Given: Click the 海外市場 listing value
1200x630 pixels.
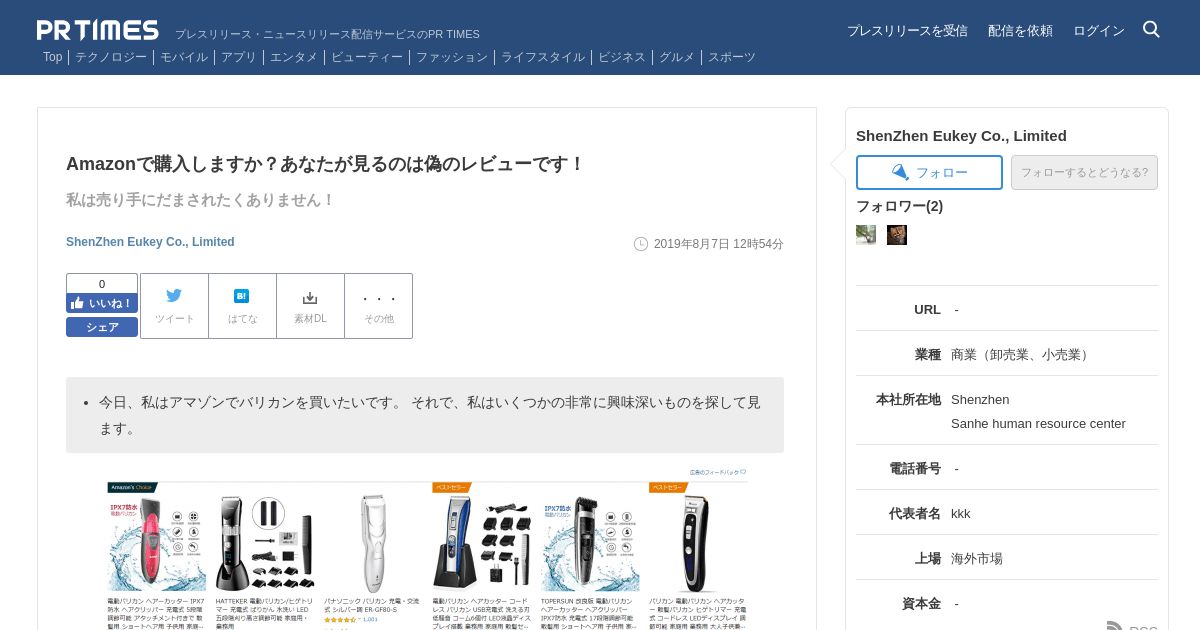Looking at the screenshot, I should (x=977, y=558).
